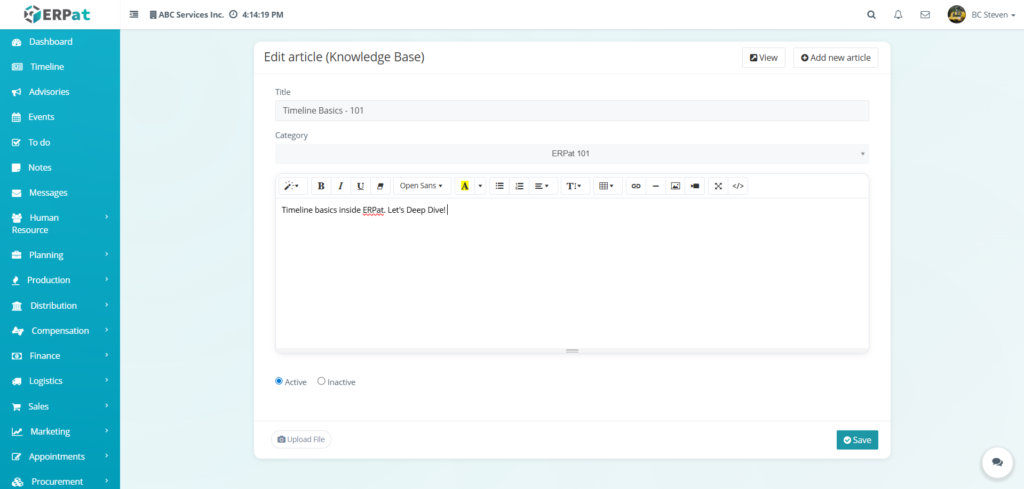Open the insert table dropdown
Screen dimensions: 1024x489
(x=607, y=186)
